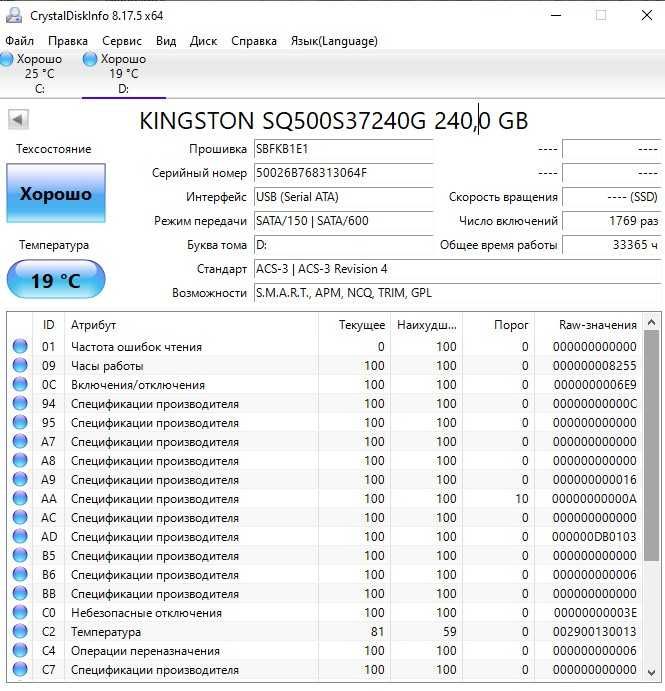Image resolution: width=665 pixels, height=691 pixels.
Task: Click the Хорошо health status button
Action: (56, 193)
